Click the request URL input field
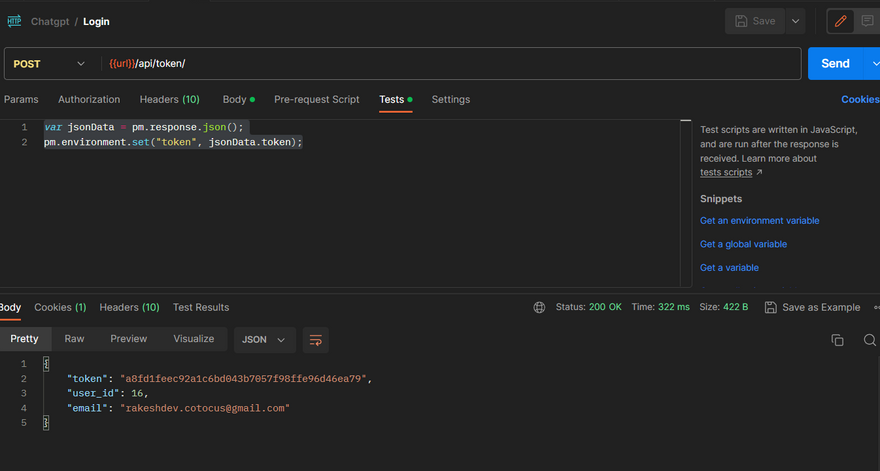880x471 pixels. coord(450,64)
